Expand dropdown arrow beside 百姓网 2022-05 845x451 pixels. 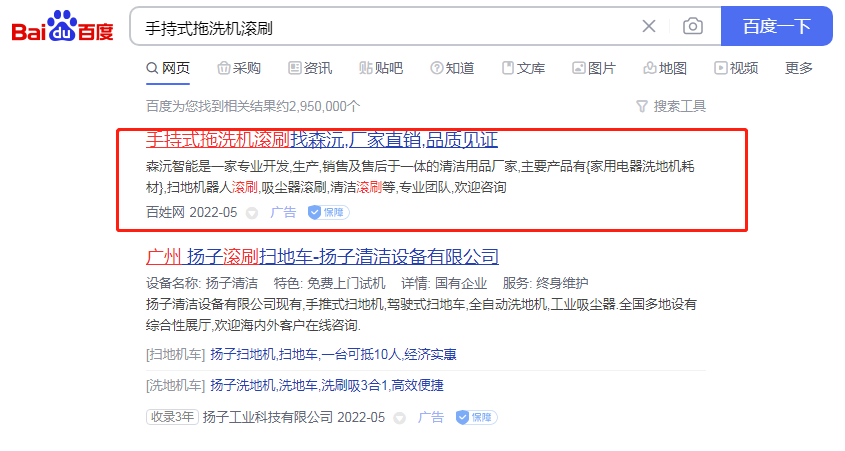(252, 213)
